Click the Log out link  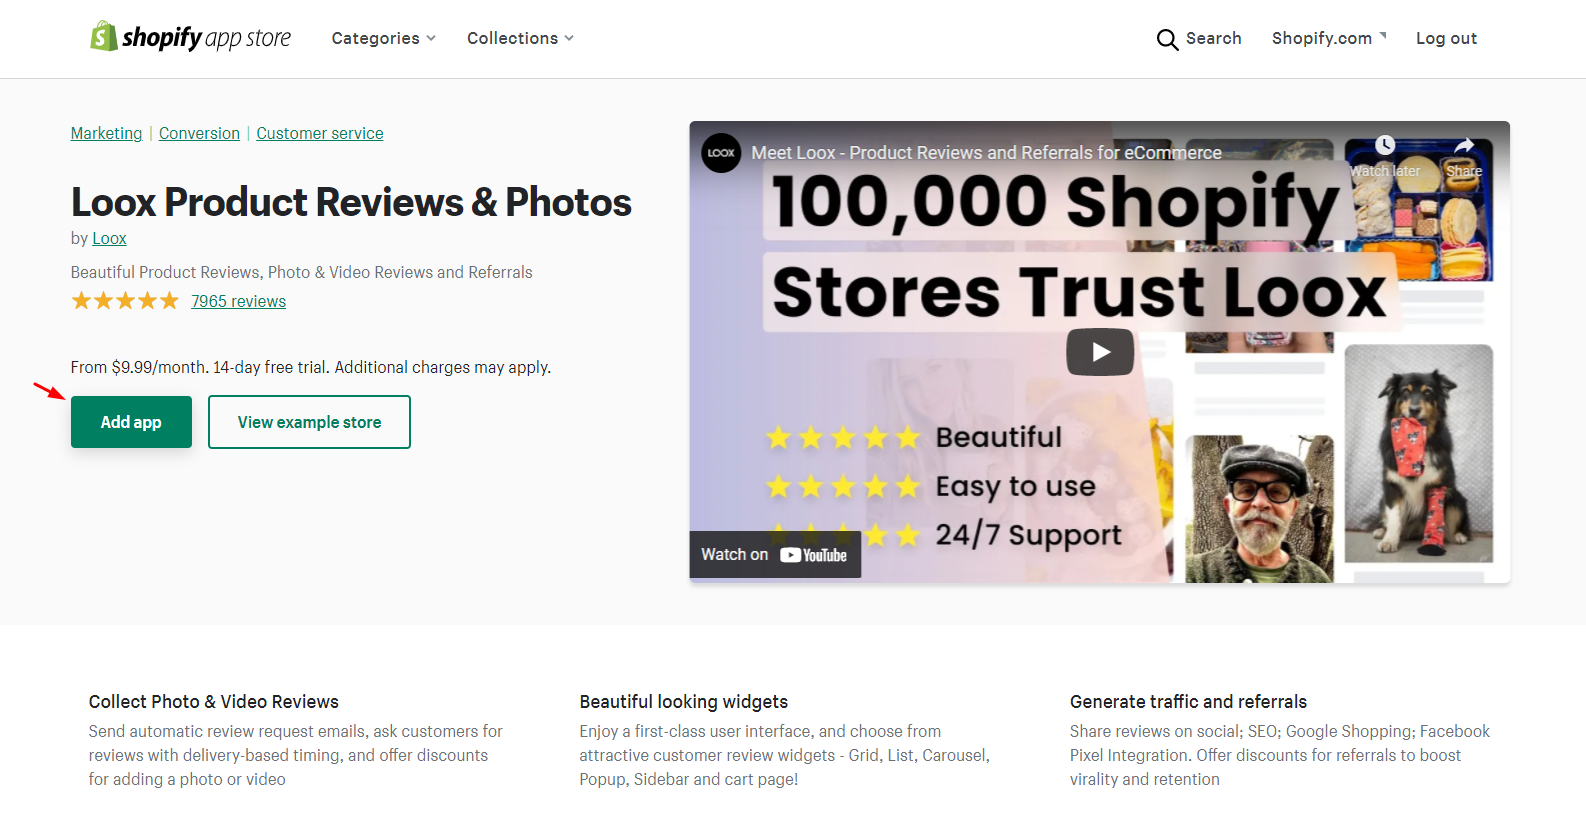[1446, 38]
